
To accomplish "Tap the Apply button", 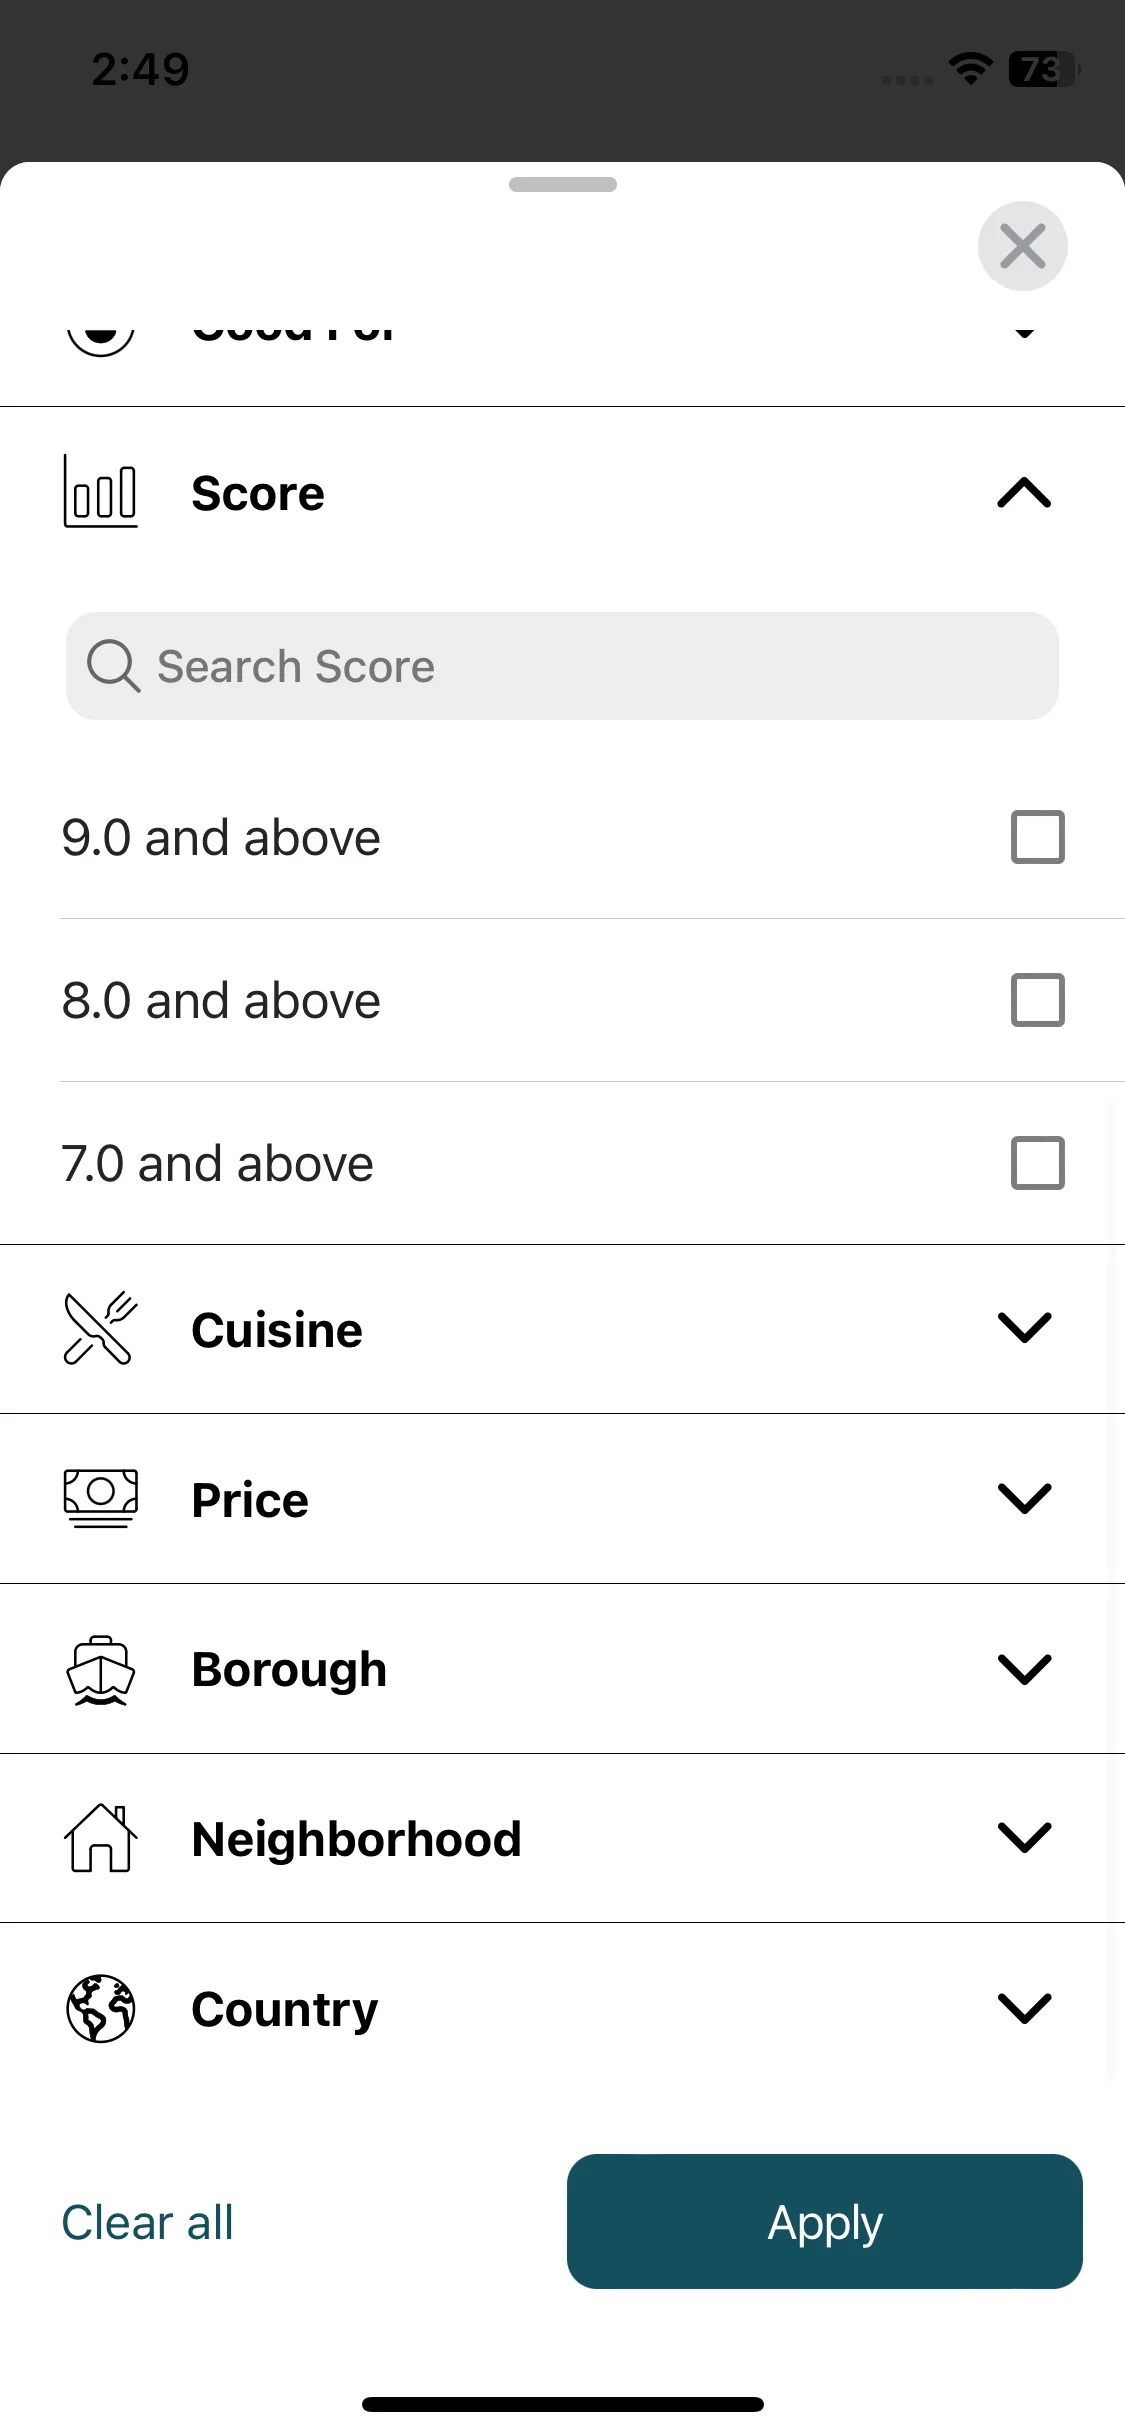I will [x=824, y=2221].
